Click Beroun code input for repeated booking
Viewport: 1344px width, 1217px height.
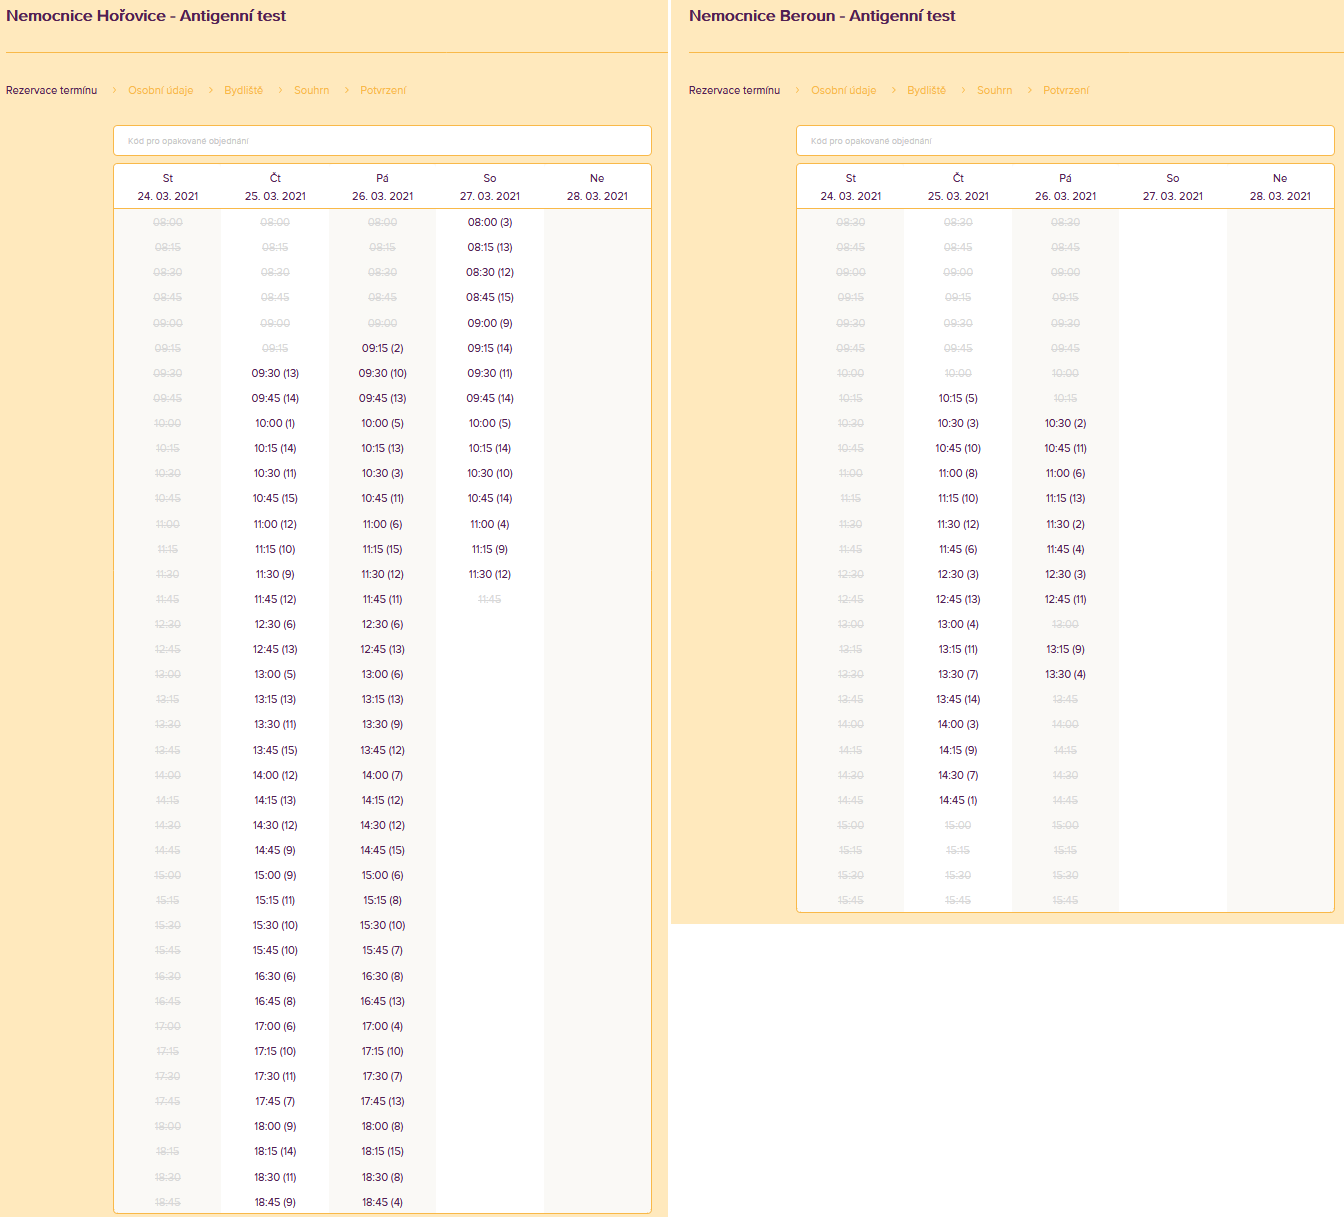(1065, 141)
